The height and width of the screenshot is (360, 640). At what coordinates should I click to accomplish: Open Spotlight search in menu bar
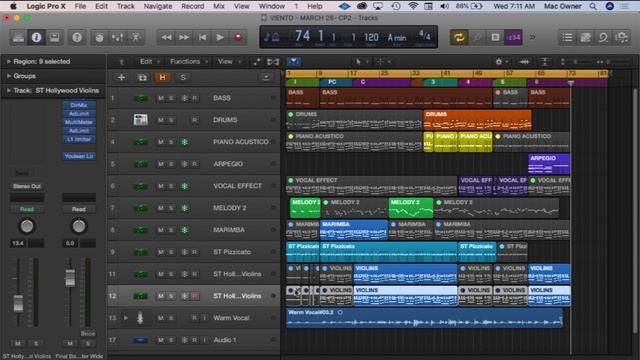tap(593, 6)
